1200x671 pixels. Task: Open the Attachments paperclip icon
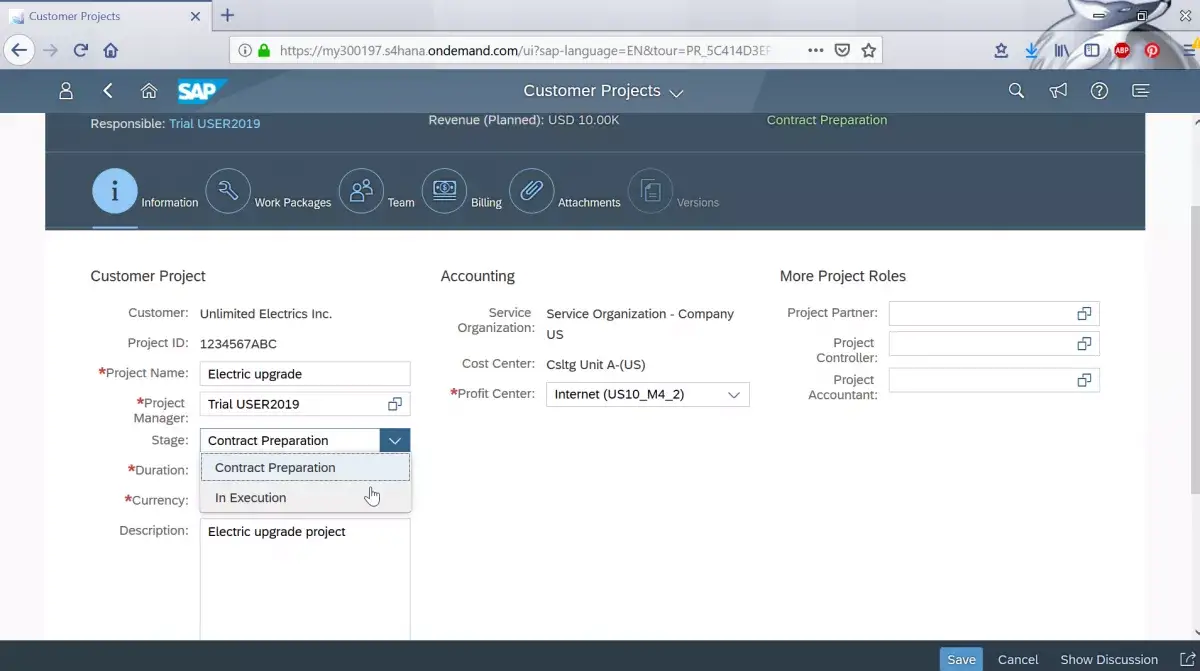click(532, 190)
